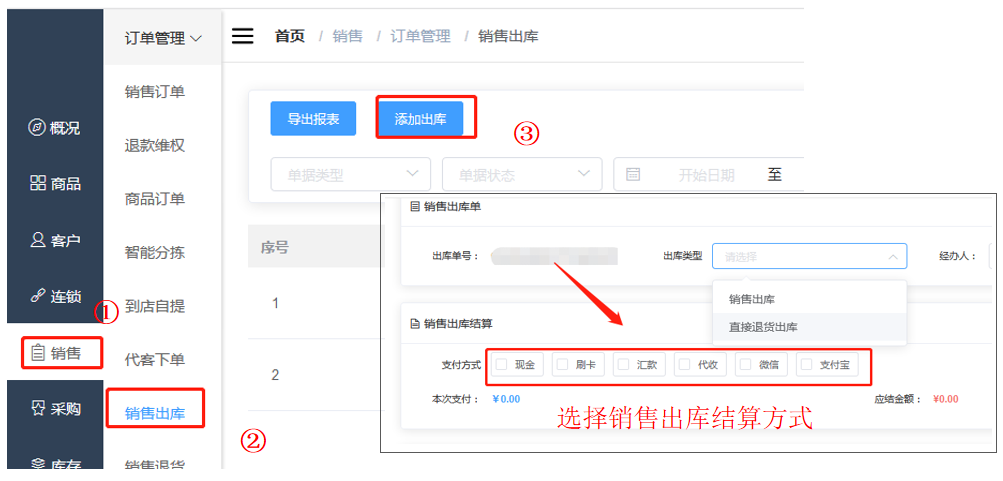Click table row number 1
1003x481 pixels.
click(x=275, y=303)
